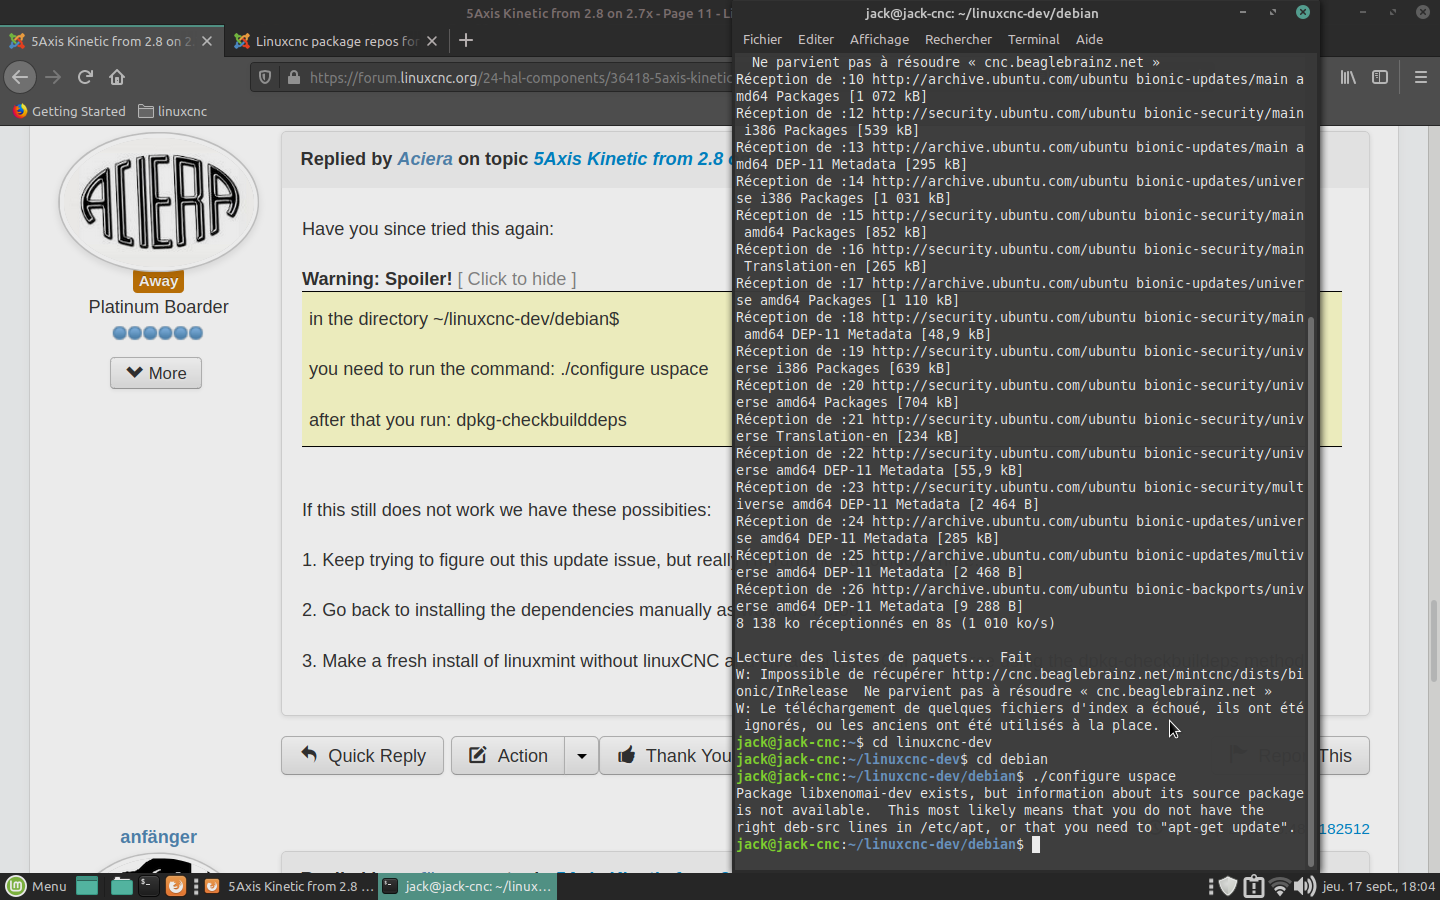Click the Thank You button
Viewport: 1440px width, 900px height.
point(667,756)
